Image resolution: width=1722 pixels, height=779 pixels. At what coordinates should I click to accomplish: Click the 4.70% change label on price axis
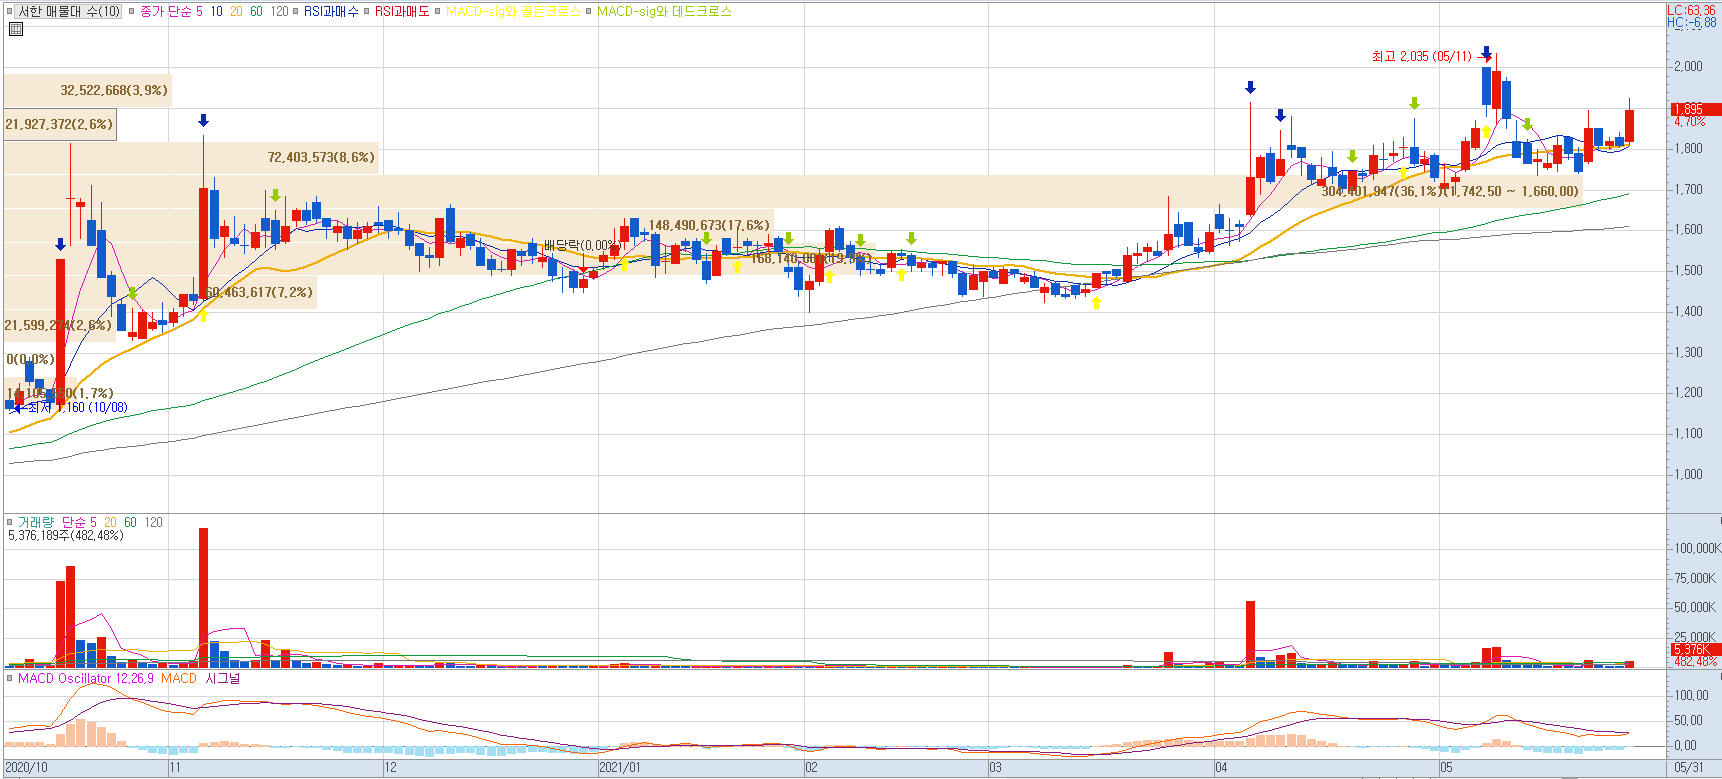pos(1689,121)
